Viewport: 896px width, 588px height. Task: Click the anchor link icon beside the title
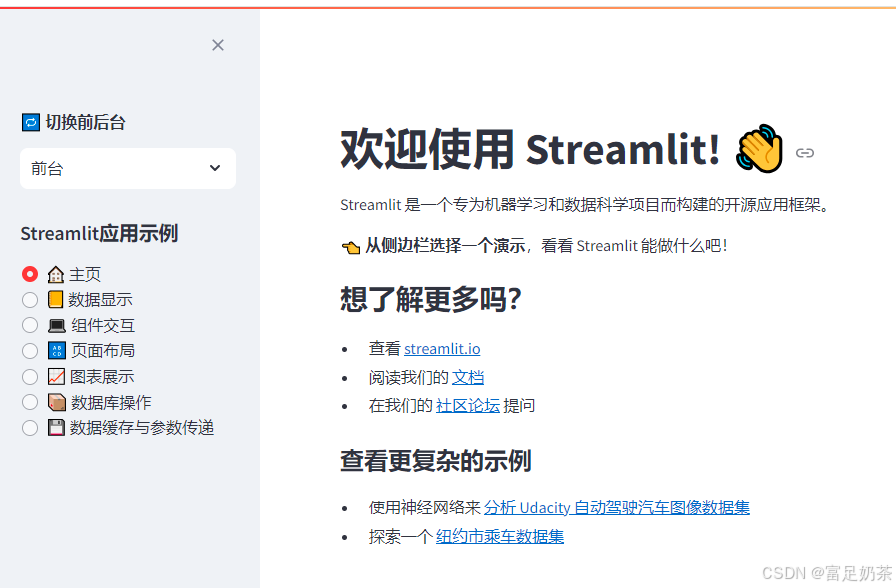pyautogui.click(x=805, y=153)
